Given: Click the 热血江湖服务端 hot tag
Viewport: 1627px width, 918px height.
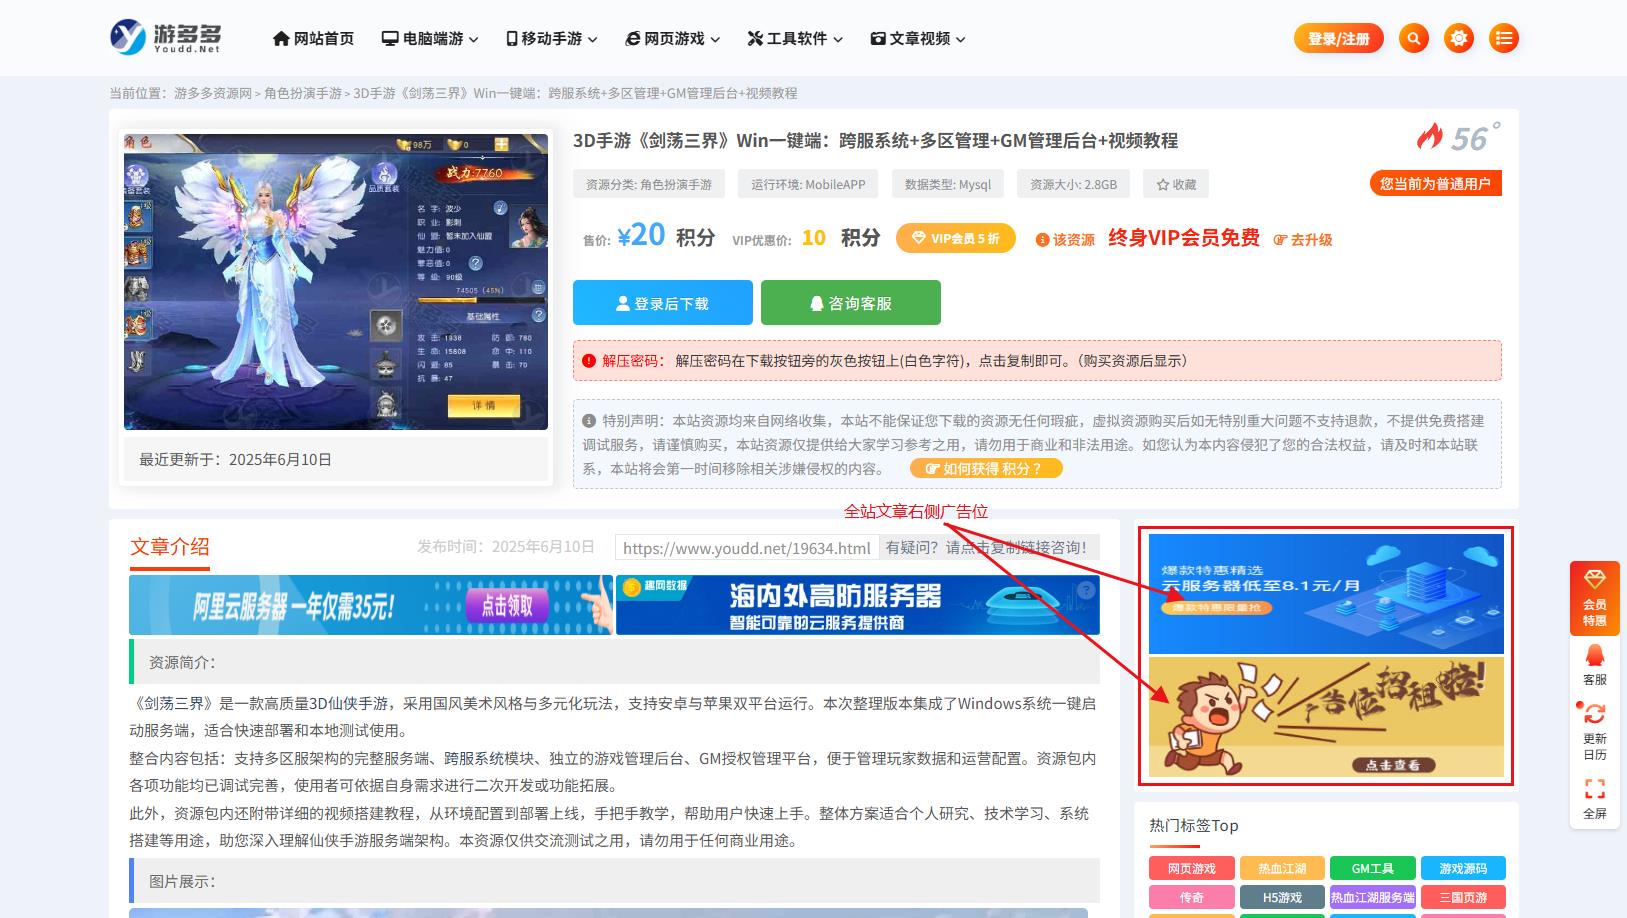Looking at the screenshot, I should coord(1373,897).
